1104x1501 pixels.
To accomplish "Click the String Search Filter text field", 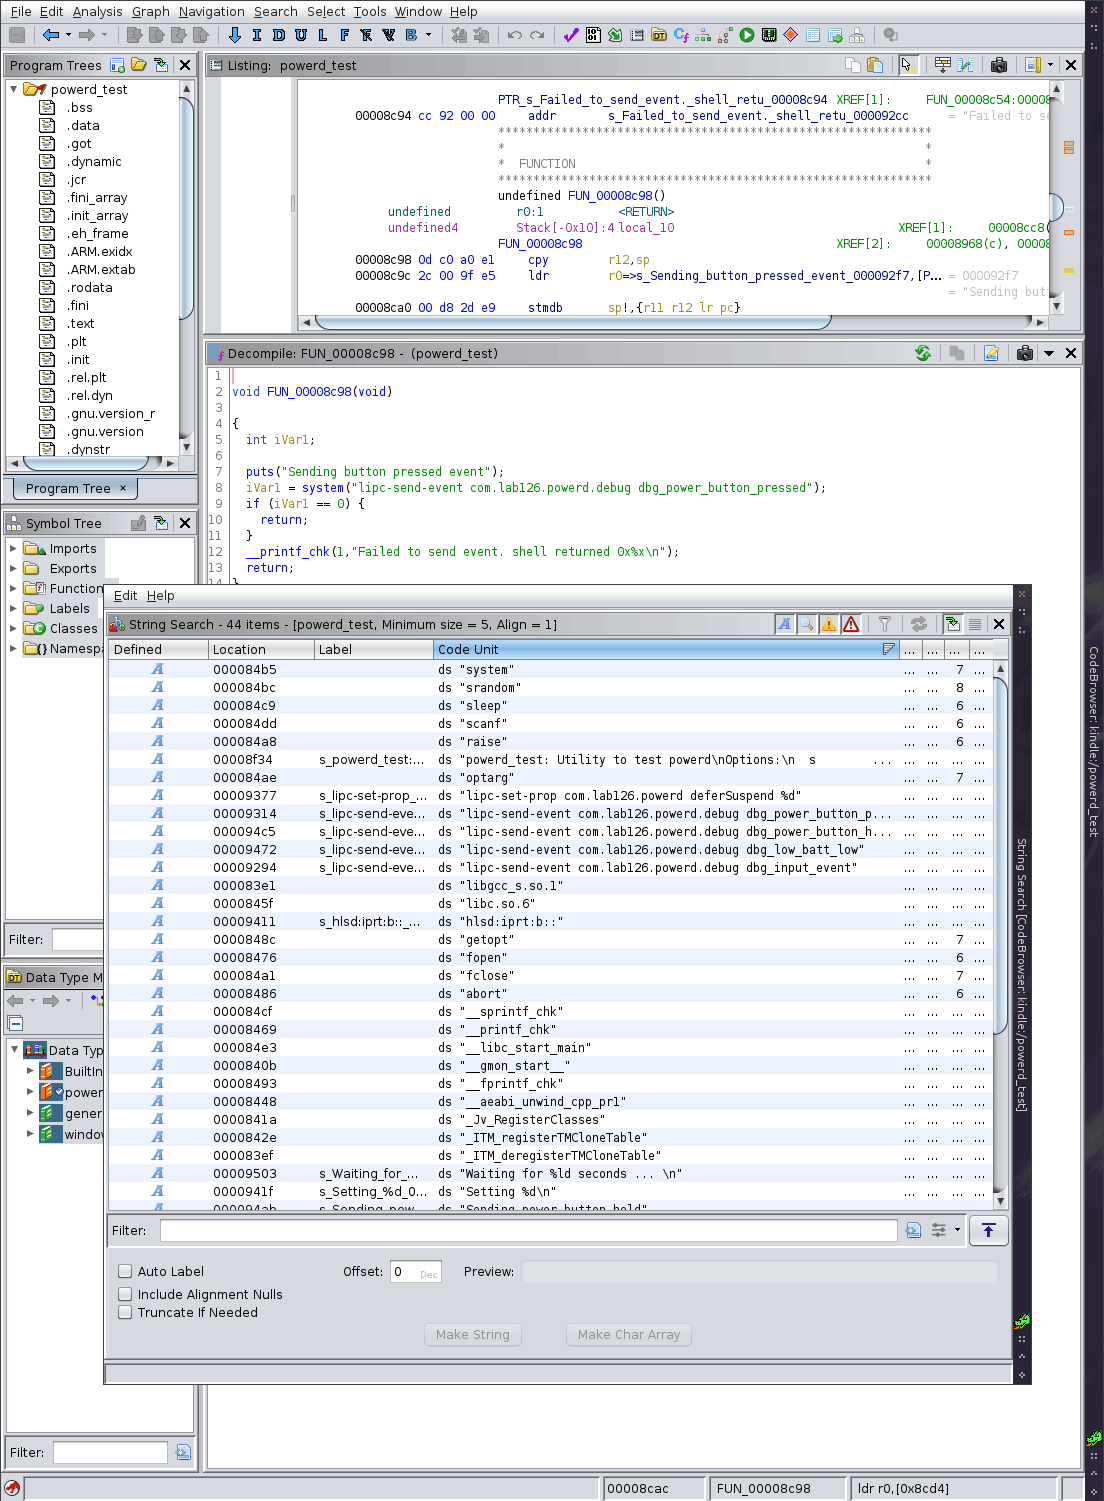I will pyautogui.click(x=528, y=1230).
